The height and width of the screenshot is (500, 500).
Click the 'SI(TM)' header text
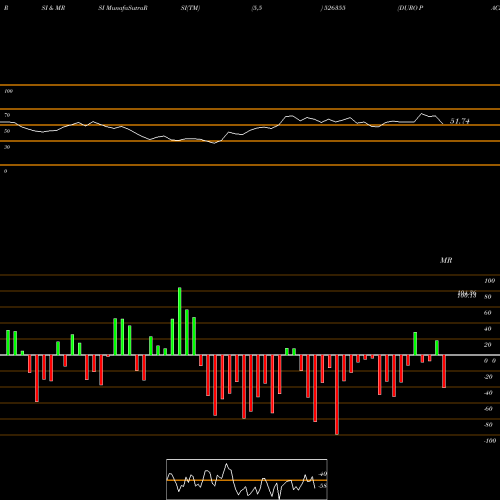coord(190,8)
